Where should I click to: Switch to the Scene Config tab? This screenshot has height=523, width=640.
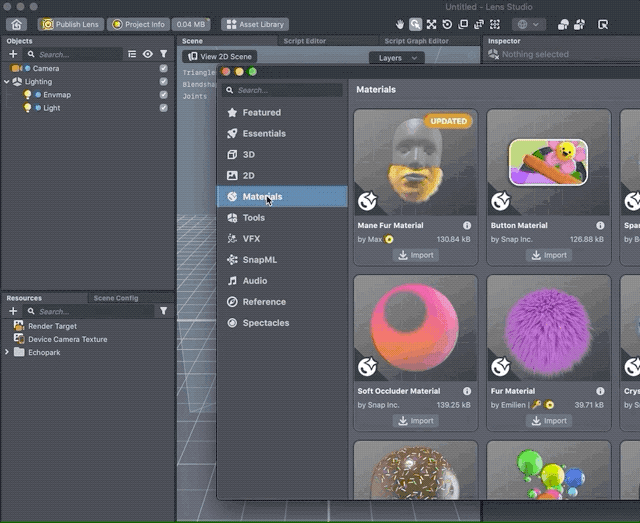[116, 298]
